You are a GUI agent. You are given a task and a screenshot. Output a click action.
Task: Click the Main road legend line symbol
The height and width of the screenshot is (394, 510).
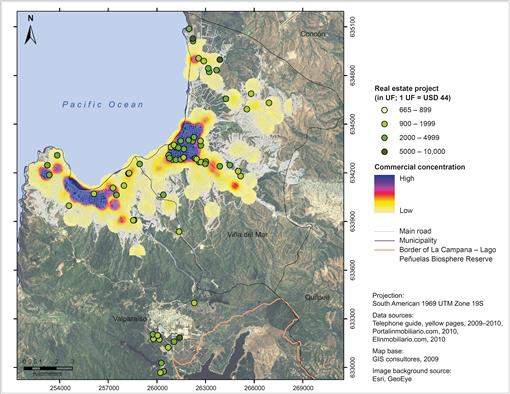384,231
